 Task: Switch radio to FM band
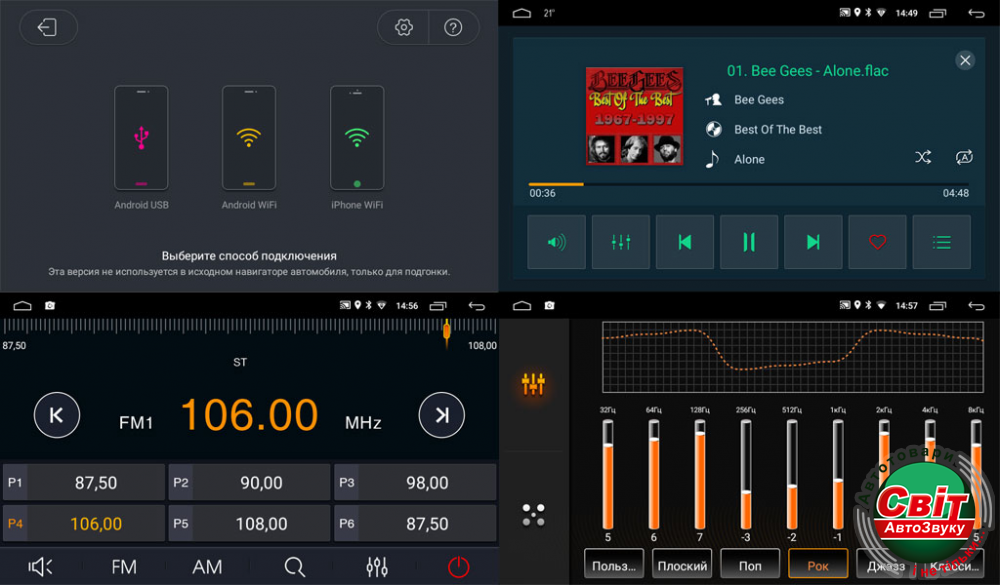[124, 567]
